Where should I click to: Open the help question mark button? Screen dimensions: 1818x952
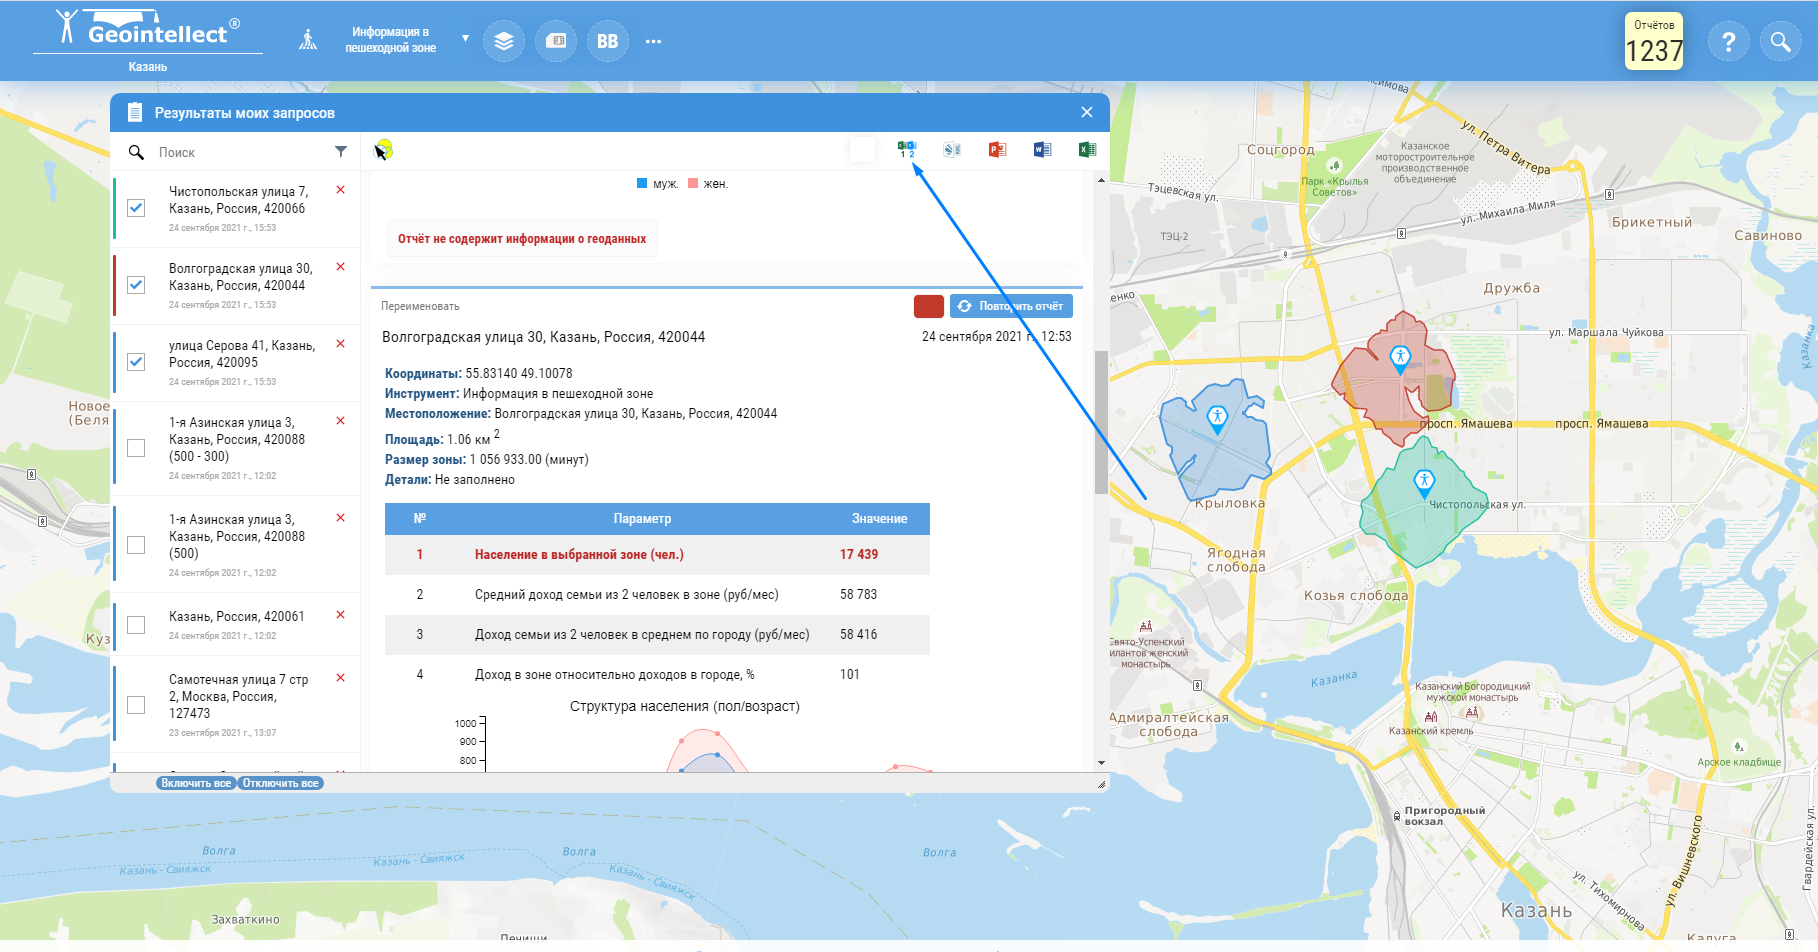(x=1728, y=41)
